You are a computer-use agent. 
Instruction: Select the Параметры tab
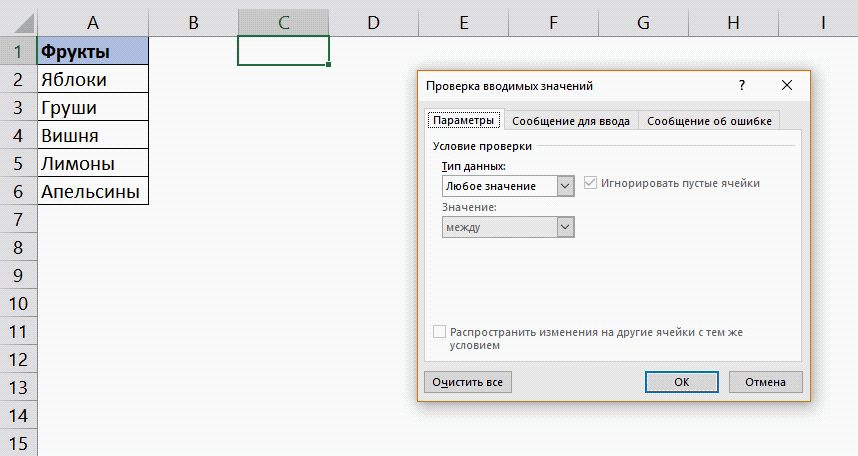(x=463, y=121)
